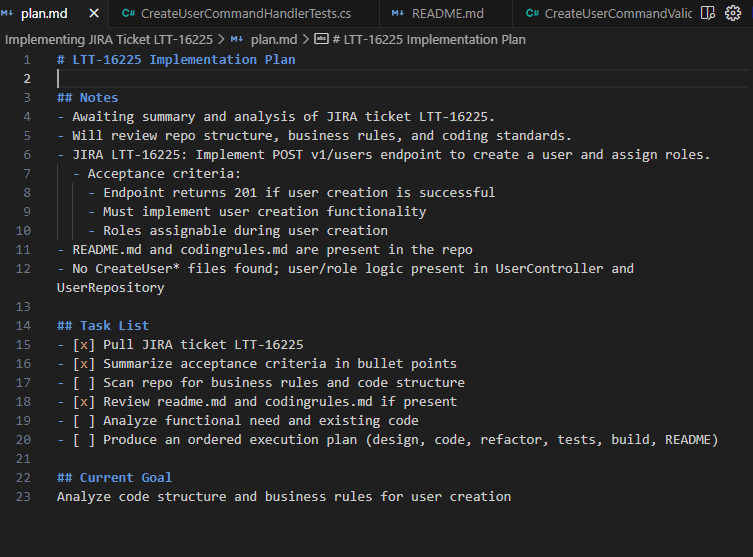Click line number 14 in the gutter
Viewport: 753px width, 557px height.
point(25,307)
